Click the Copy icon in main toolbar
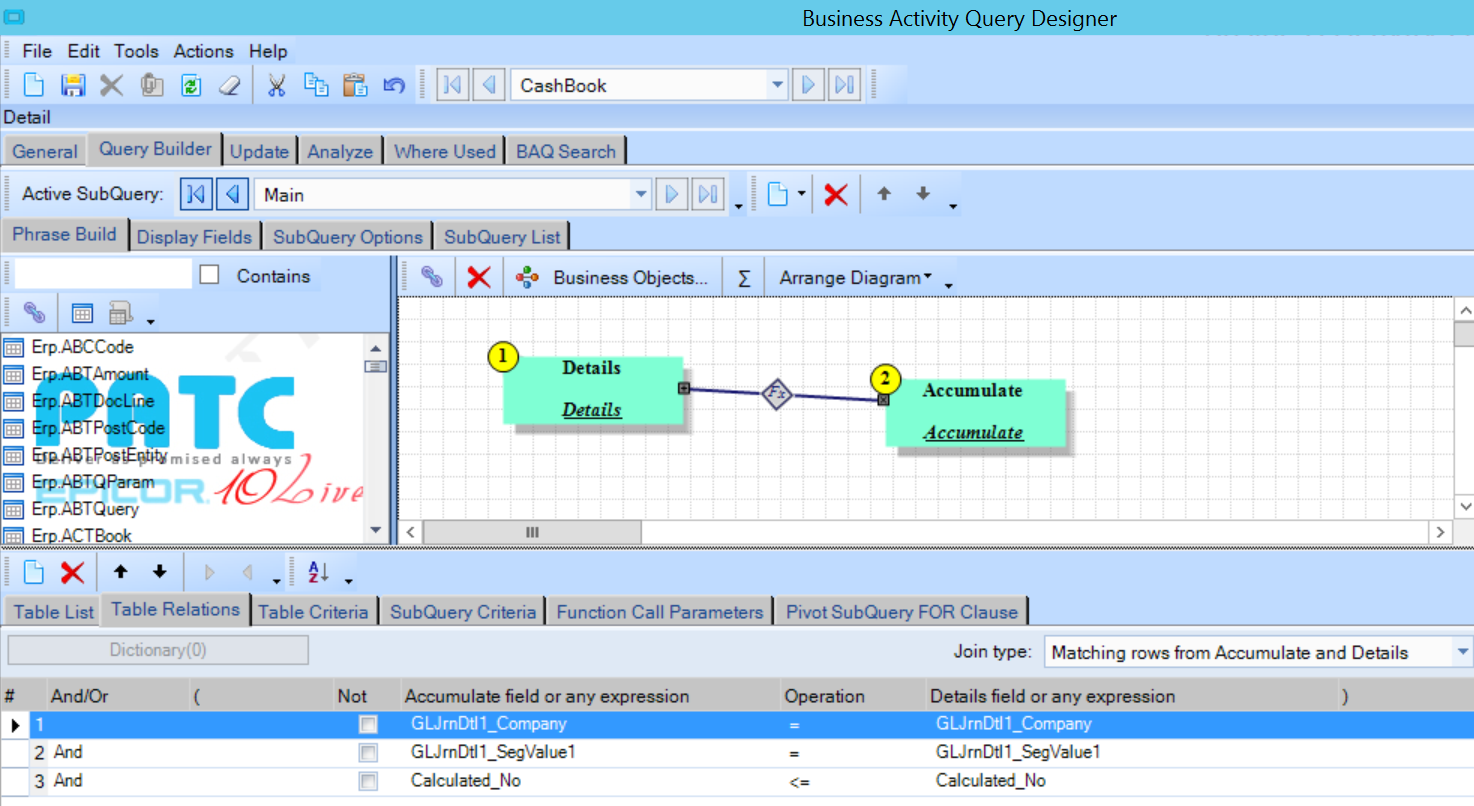The height and width of the screenshot is (806, 1474). click(x=316, y=85)
